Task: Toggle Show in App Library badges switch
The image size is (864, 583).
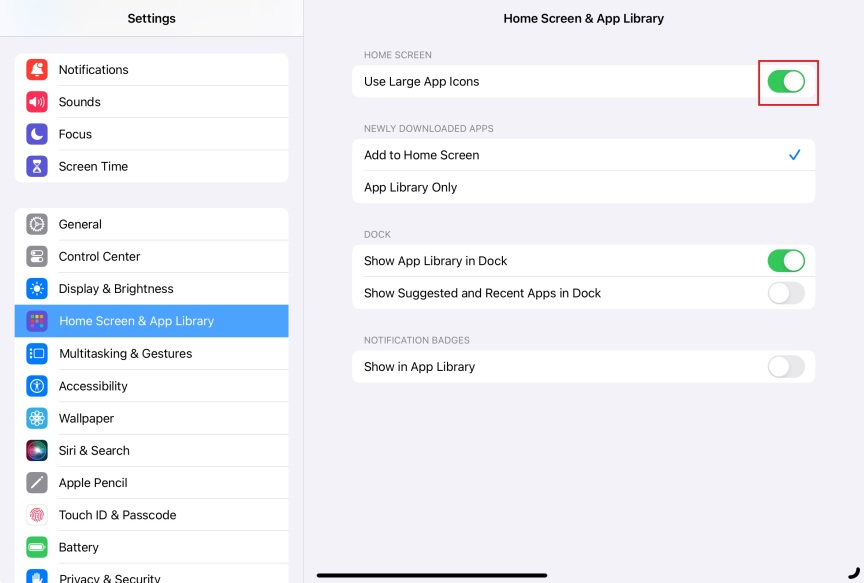Action: pos(786,367)
